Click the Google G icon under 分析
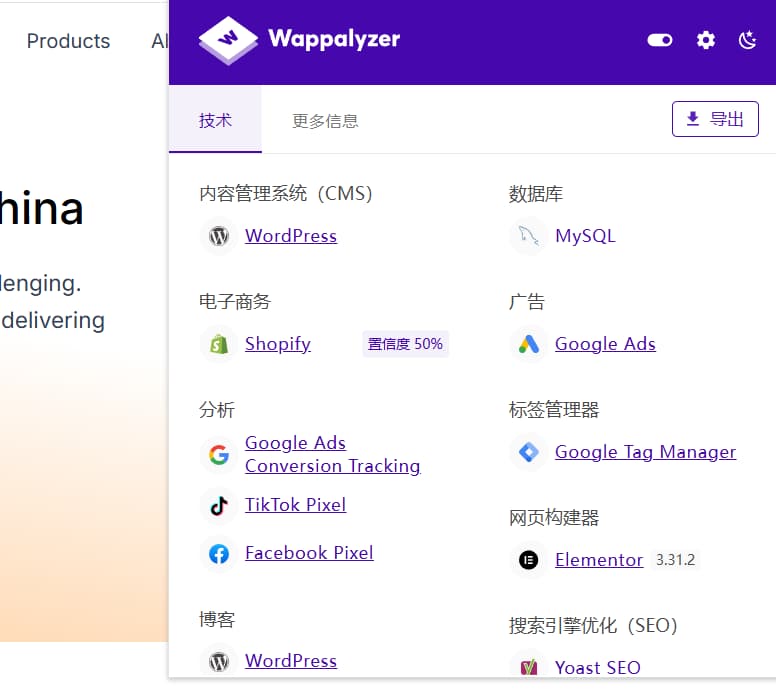The image size is (776, 693). 219,454
